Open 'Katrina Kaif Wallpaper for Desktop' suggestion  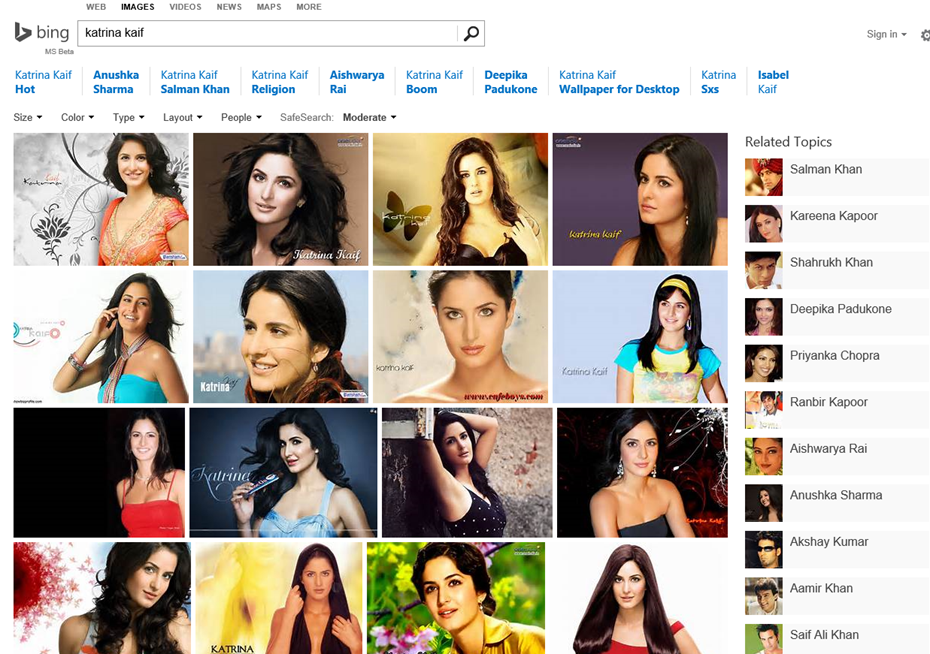click(619, 82)
